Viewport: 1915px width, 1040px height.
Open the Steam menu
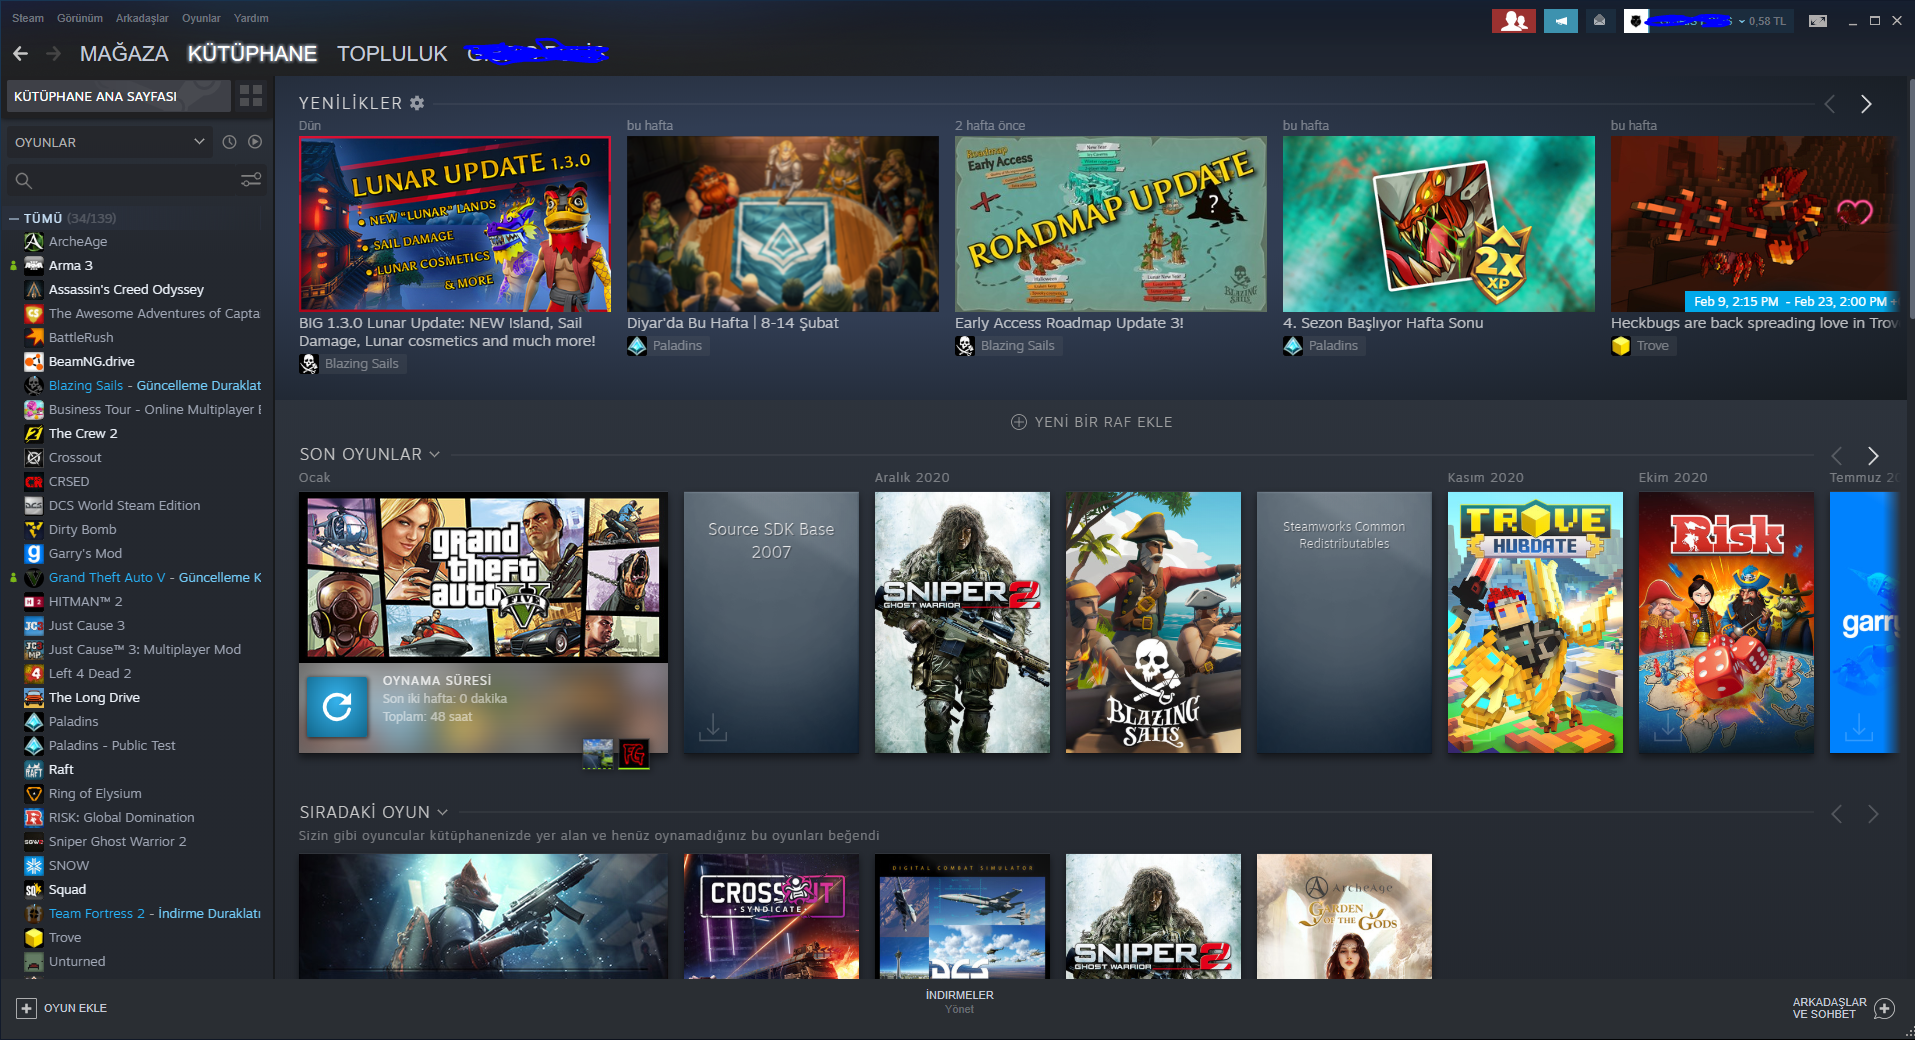point(28,18)
